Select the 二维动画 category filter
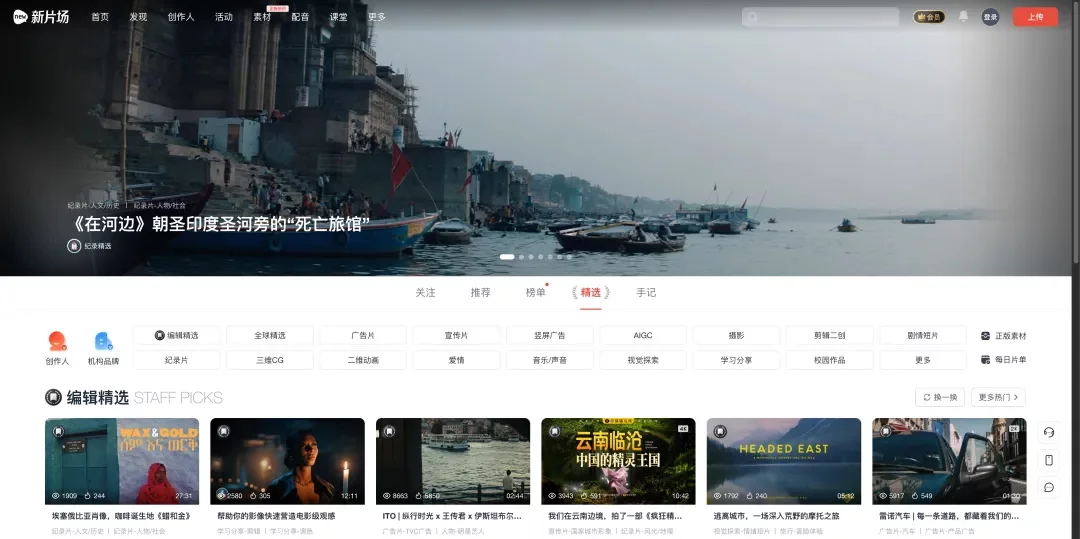The width and height of the screenshot is (1080, 539). click(363, 360)
